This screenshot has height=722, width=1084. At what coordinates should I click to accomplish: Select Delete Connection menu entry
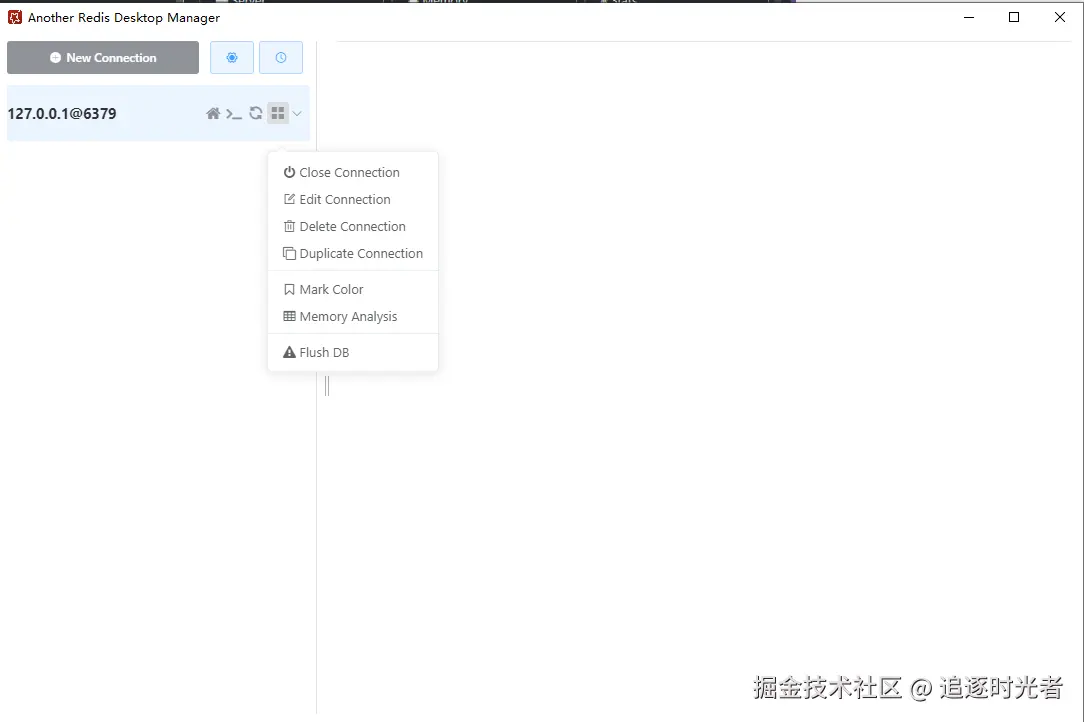(353, 226)
